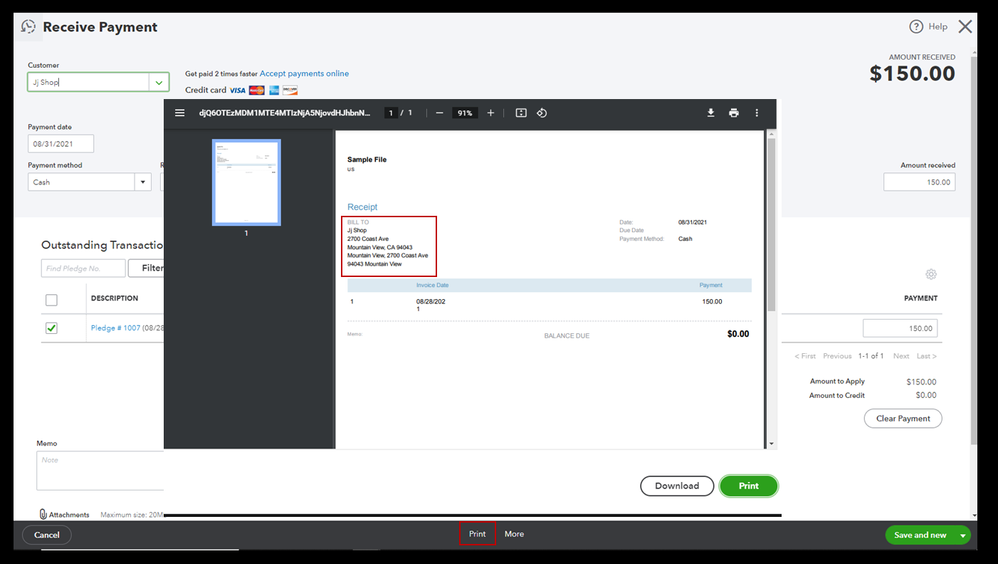This screenshot has width=998, height=564.
Task: Click the Payment date field
Action: tap(60, 144)
